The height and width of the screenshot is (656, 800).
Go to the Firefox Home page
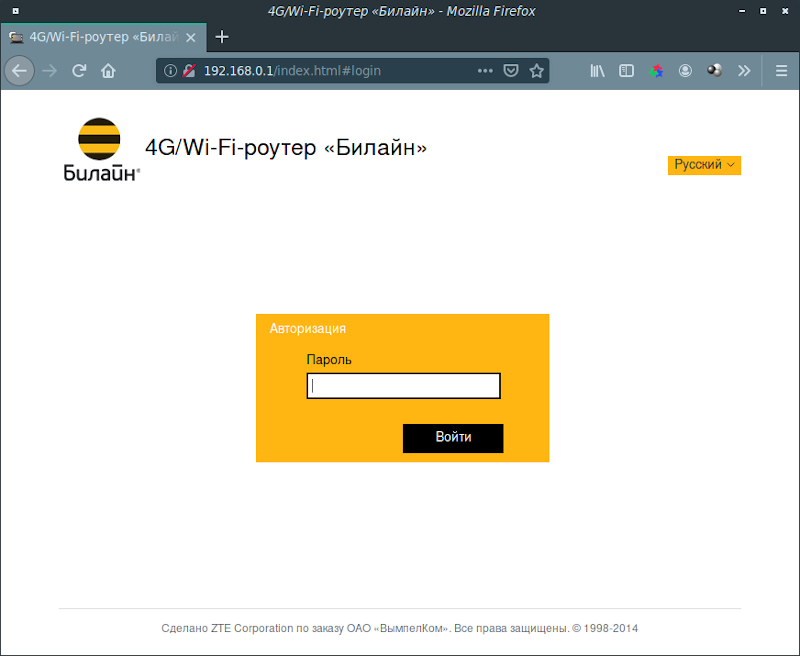coord(108,71)
